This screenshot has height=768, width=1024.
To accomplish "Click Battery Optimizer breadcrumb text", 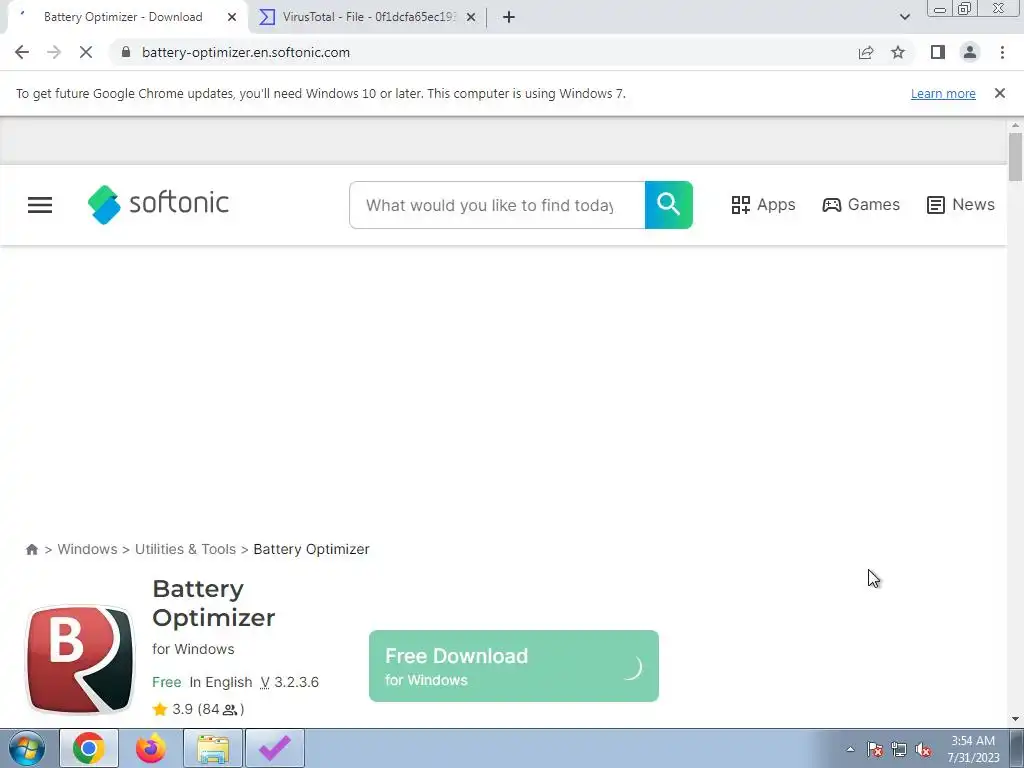I will pos(312,549).
